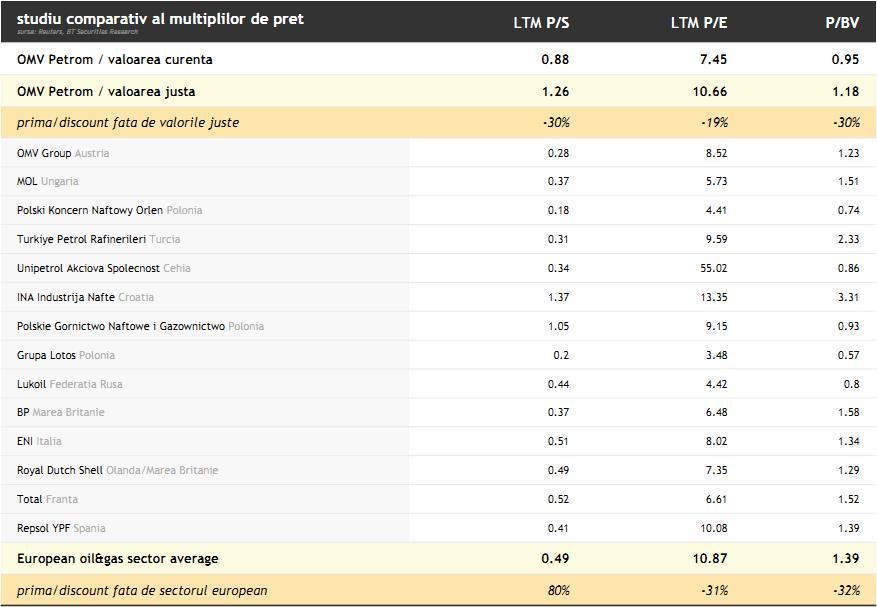Select the 'BP Marea Britanie' row label
The image size is (877, 607).
pyautogui.click(x=60, y=412)
